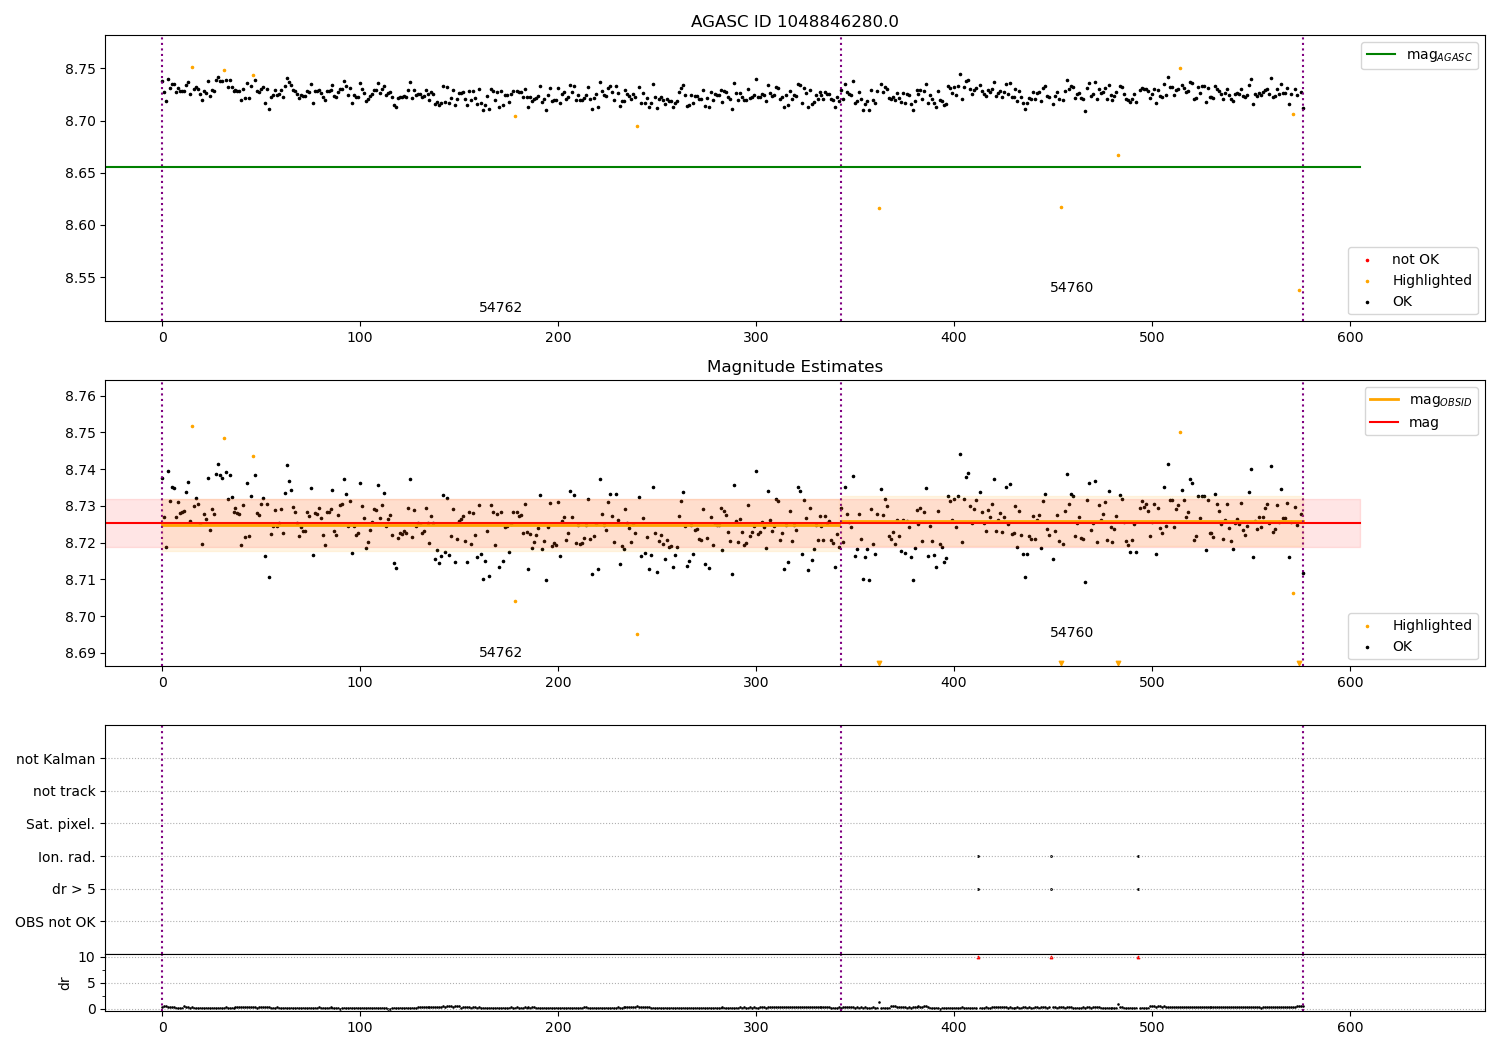1500x1050 pixels.
Task: Click the "mag" label next to the red legend line
Action: tap(1424, 422)
